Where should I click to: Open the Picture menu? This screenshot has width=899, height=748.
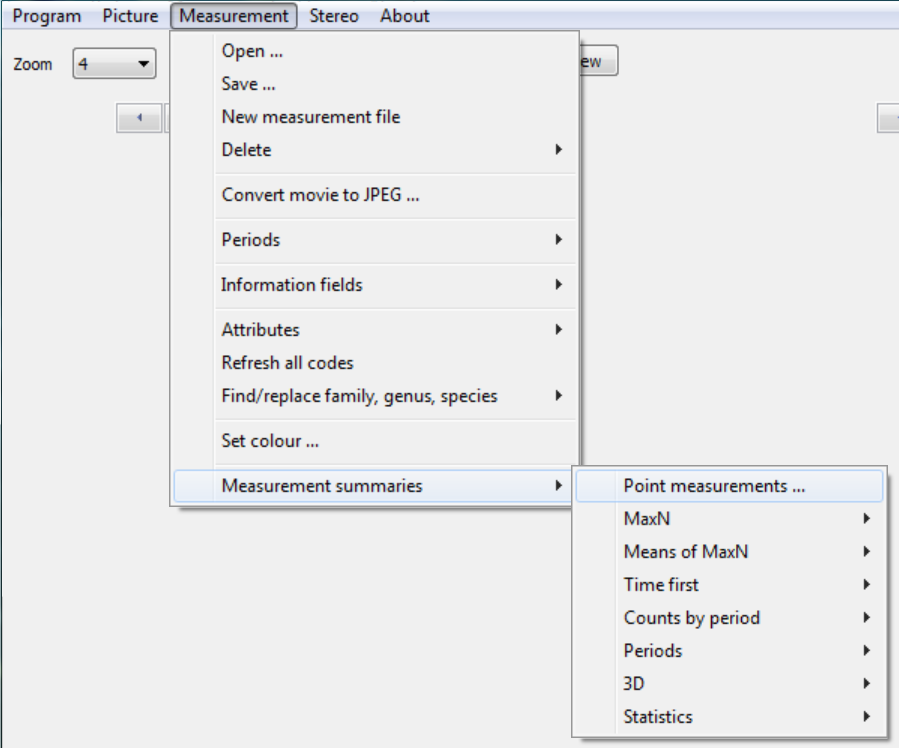(x=130, y=16)
